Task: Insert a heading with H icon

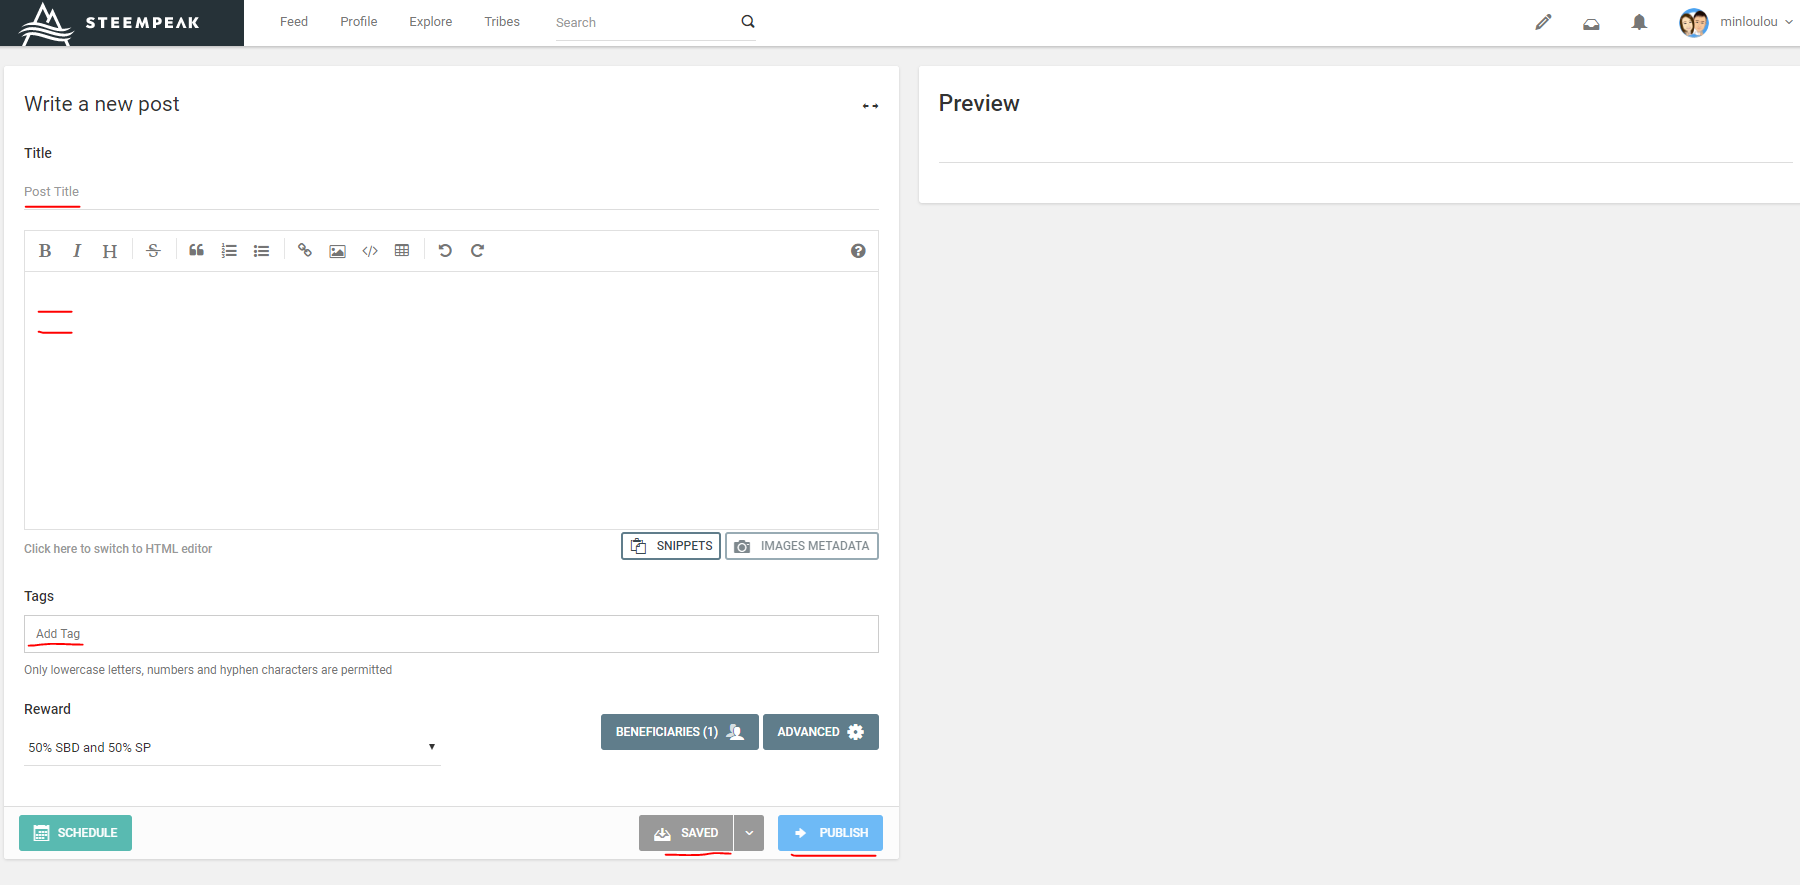Action: tap(109, 251)
